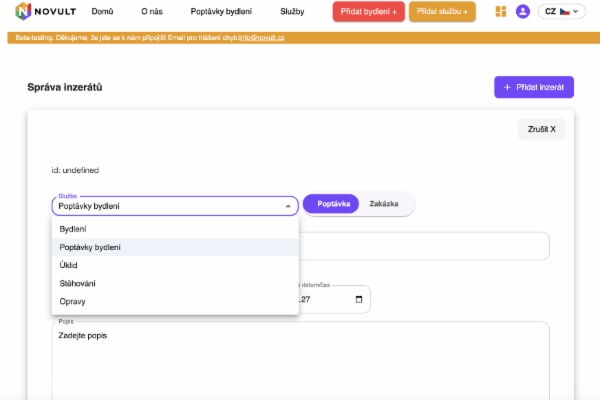
Task: Click the calendar icon in date field
Action: tap(359, 298)
